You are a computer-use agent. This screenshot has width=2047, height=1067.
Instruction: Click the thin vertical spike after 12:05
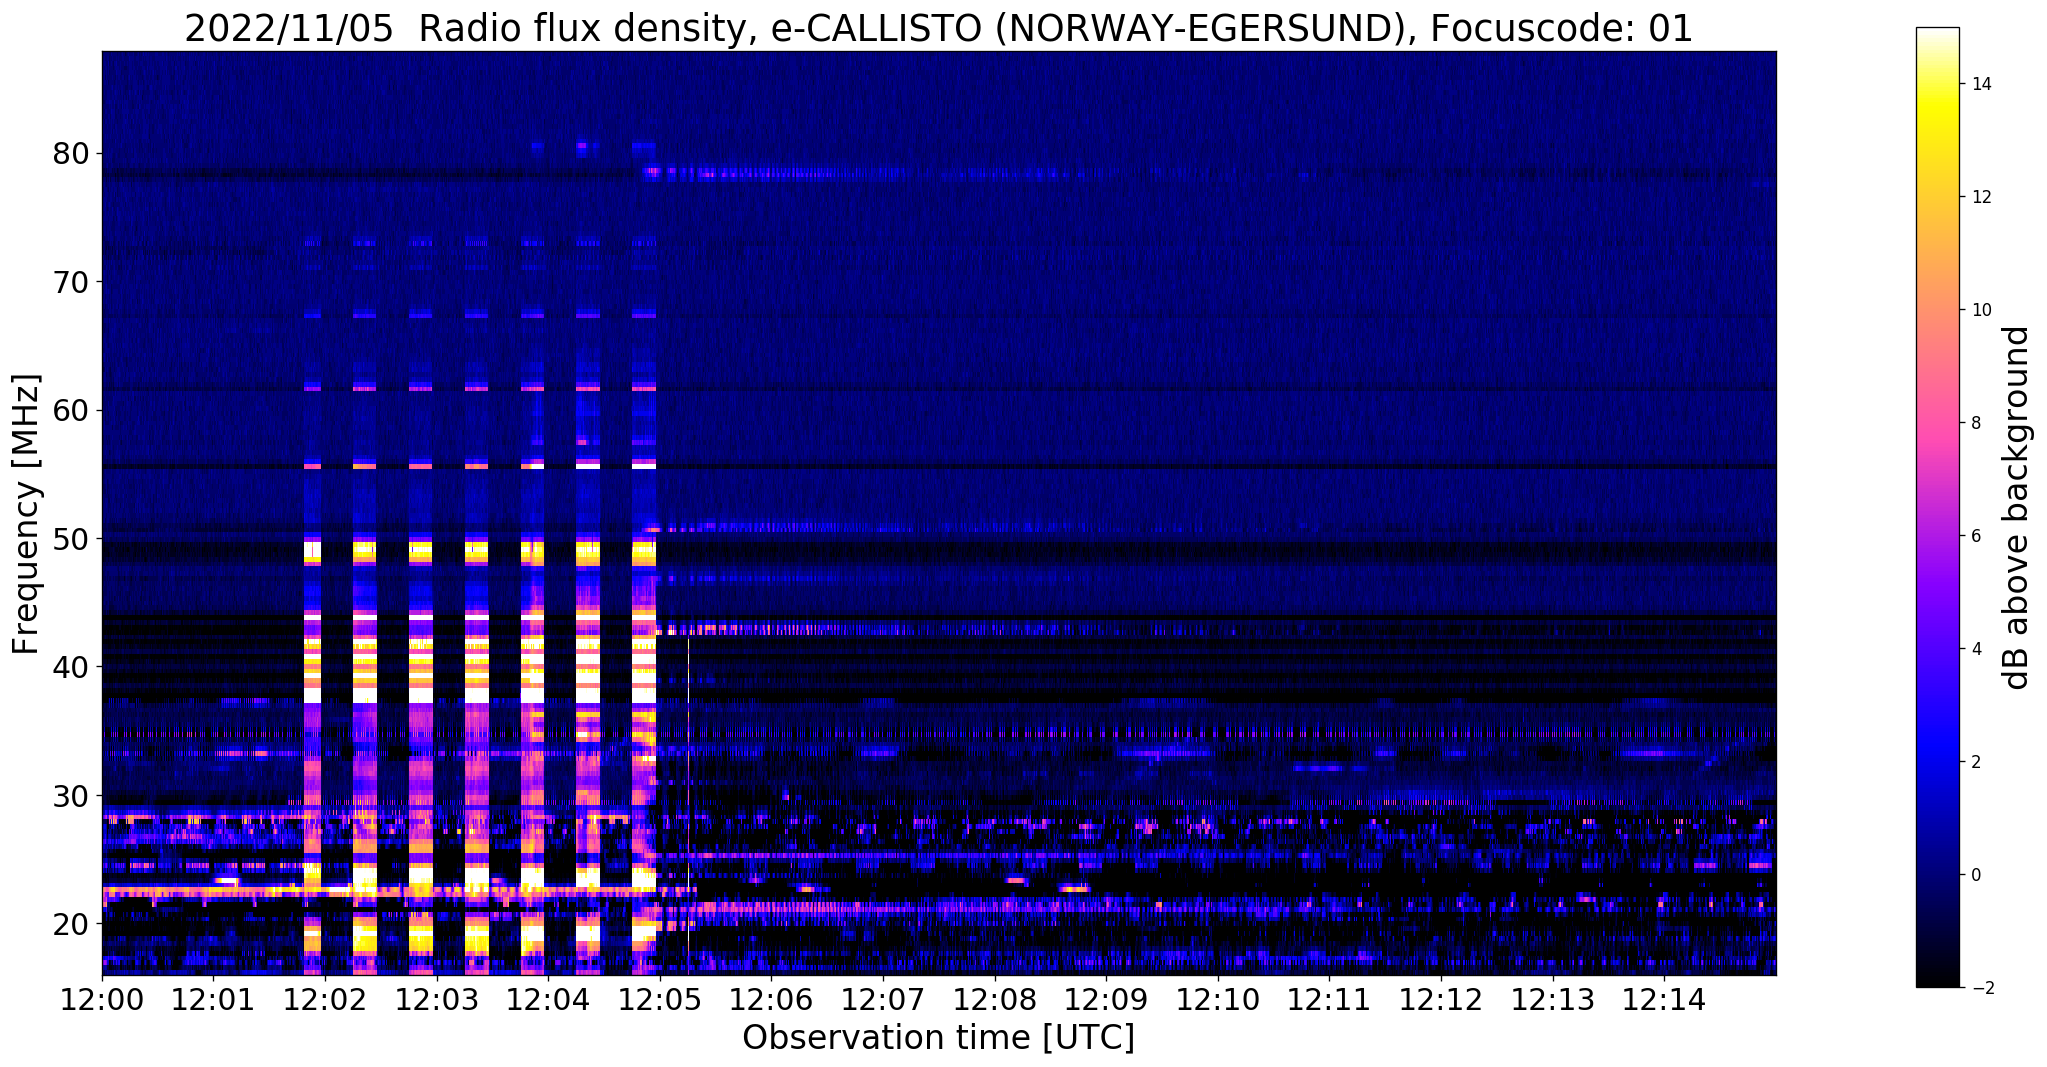pyautogui.click(x=688, y=805)
